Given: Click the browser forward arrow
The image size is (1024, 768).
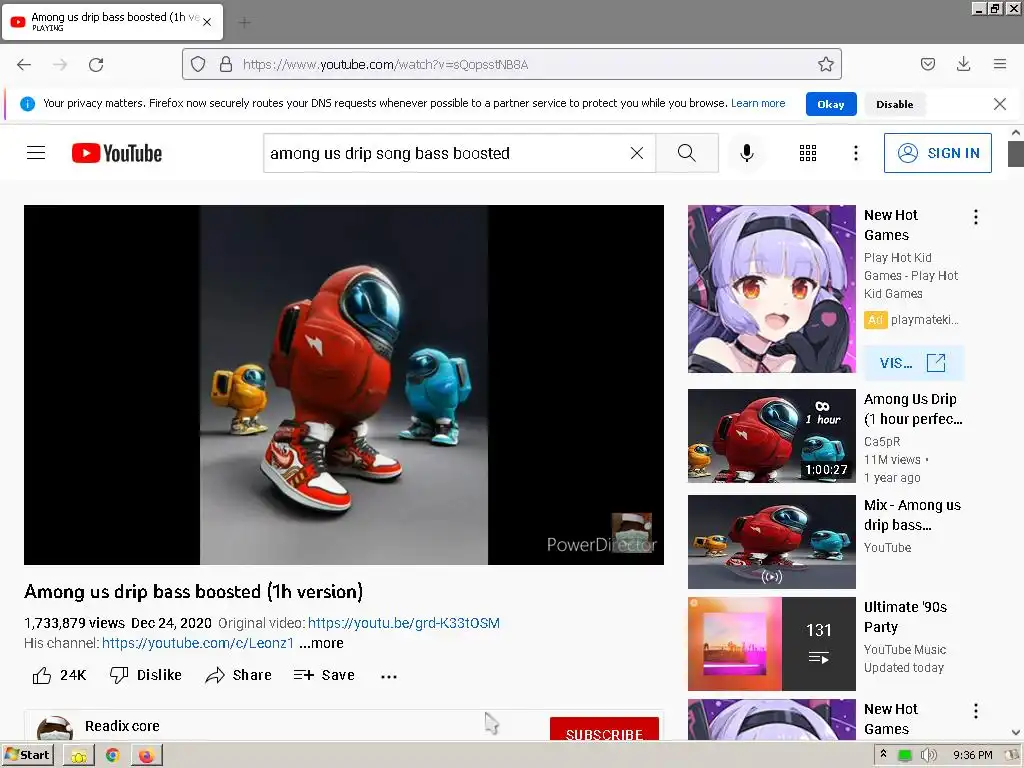Looking at the screenshot, I should (x=60, y=65).
